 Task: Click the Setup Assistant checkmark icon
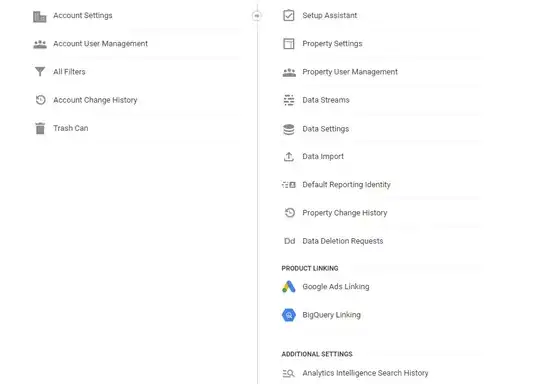tap(289, 15)
